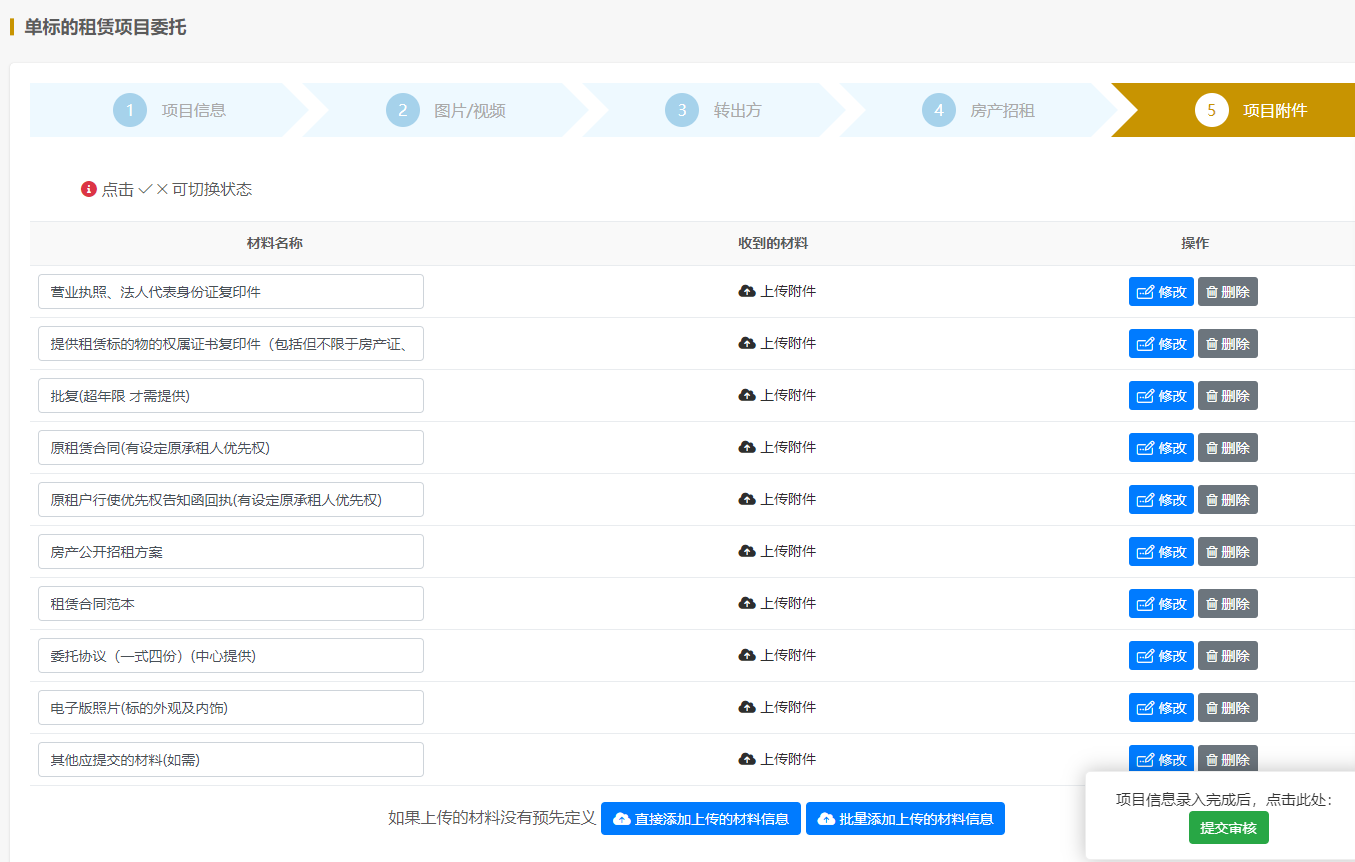
Task: Go to step 1 项目信息
Action: click(169, 110)
